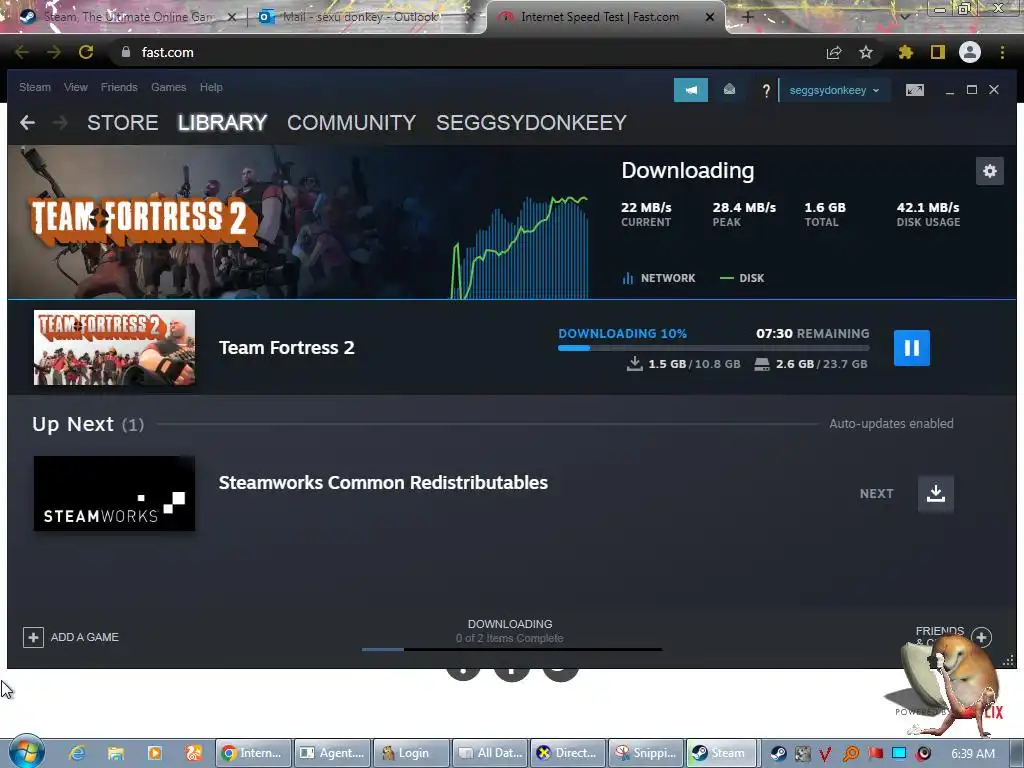Switch to Steam browser tab in Chrome
The image size is (1024, 768).
[127, 17]
